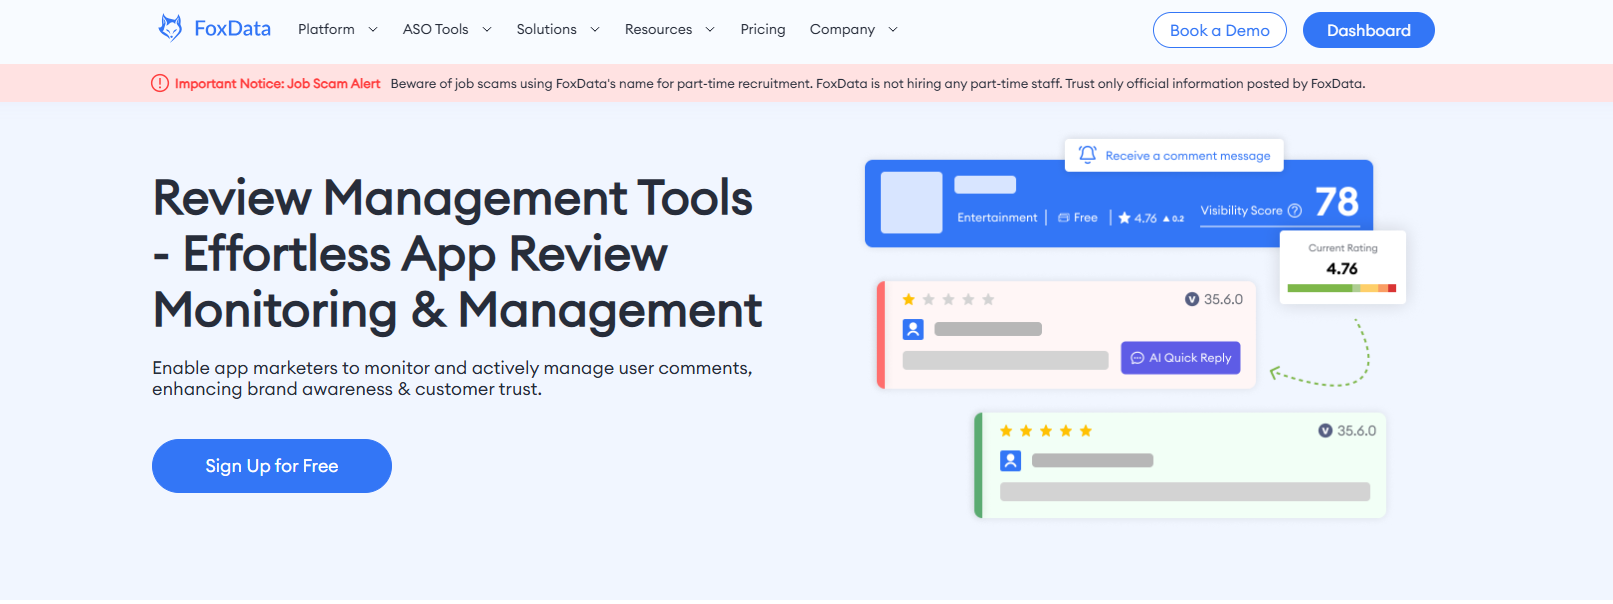Open the ASO Tools dropdown
The width and height of the screenshot is (1613, 604).
(446, 29)
